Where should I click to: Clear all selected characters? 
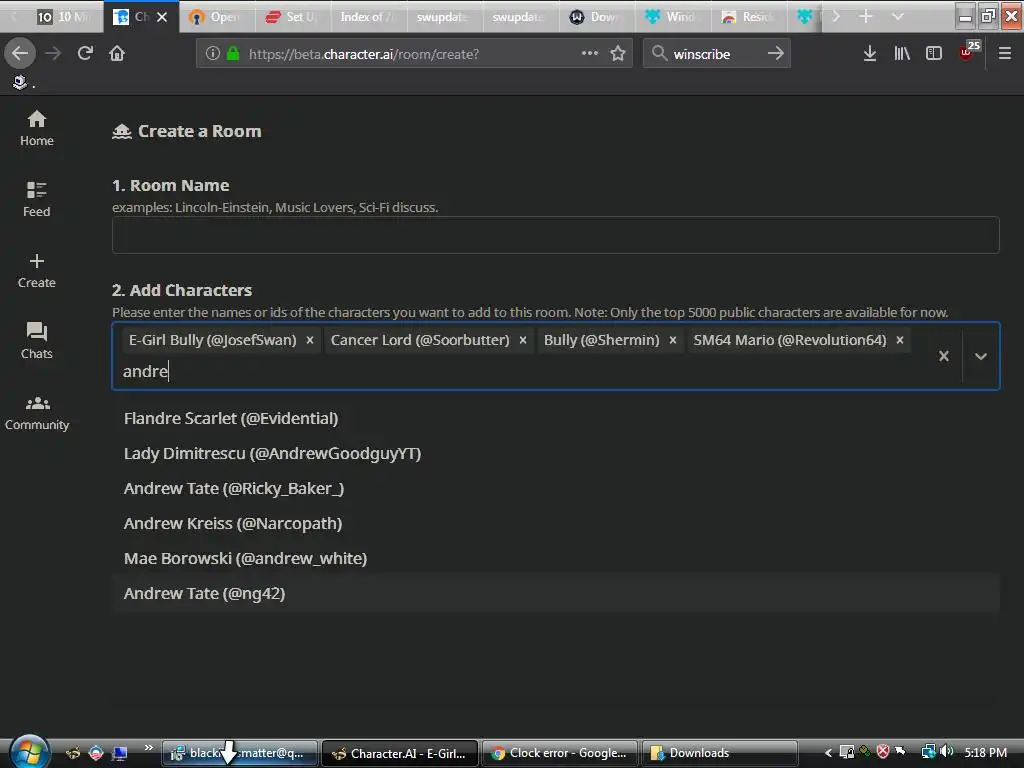pos(944,356)
